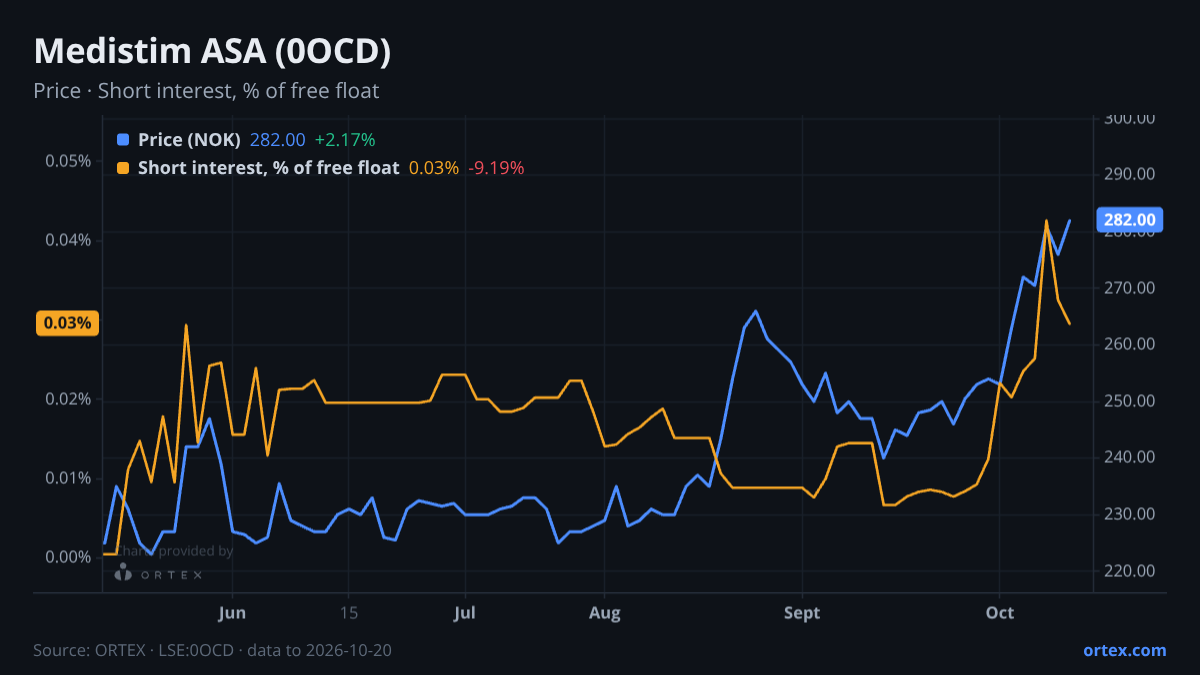Screen dimensions: 1200x675
Task: Click the 240.00 right axis label
Action: coord(1130,457)
